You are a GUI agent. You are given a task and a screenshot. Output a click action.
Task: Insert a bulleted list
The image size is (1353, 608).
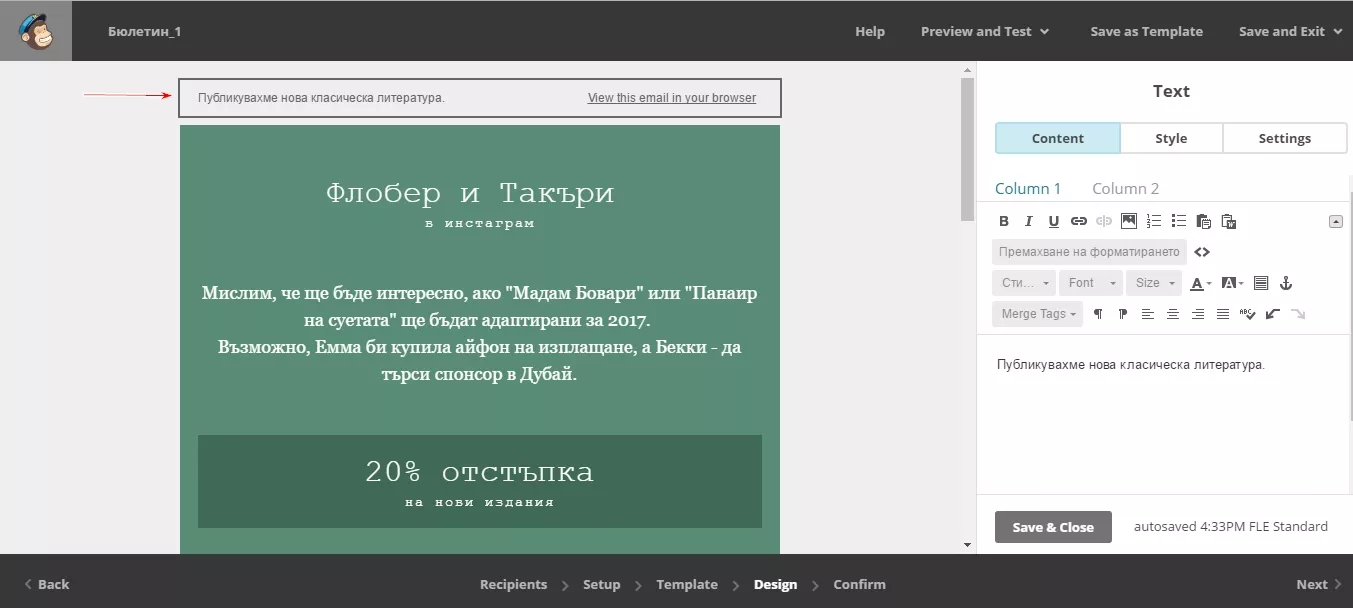(x=1178, y=221)
